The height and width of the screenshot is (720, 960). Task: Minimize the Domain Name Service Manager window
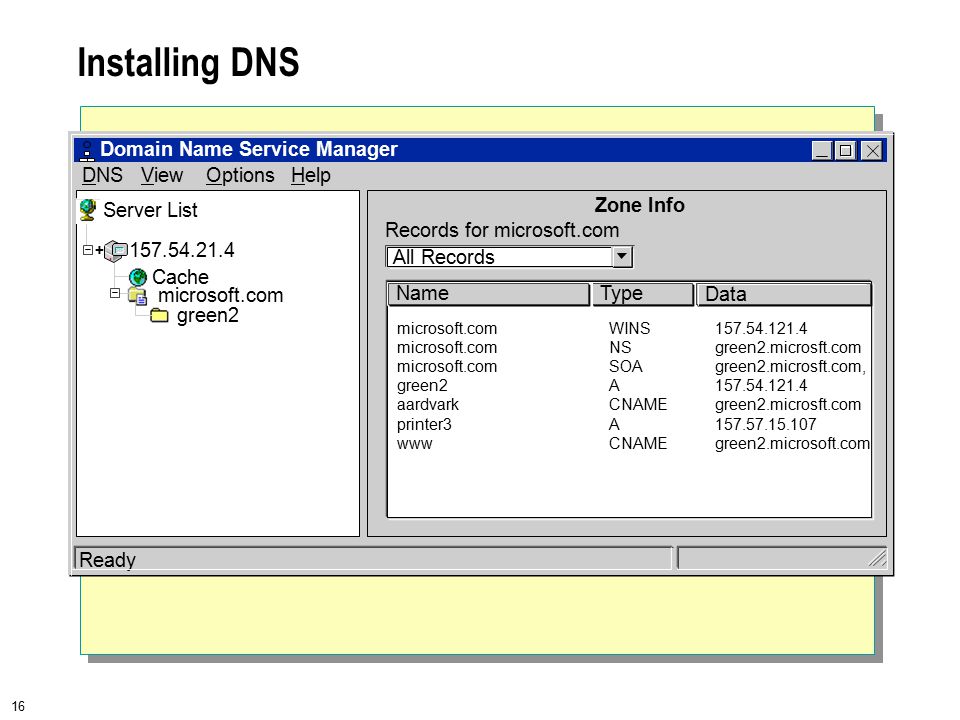point(822,151)
